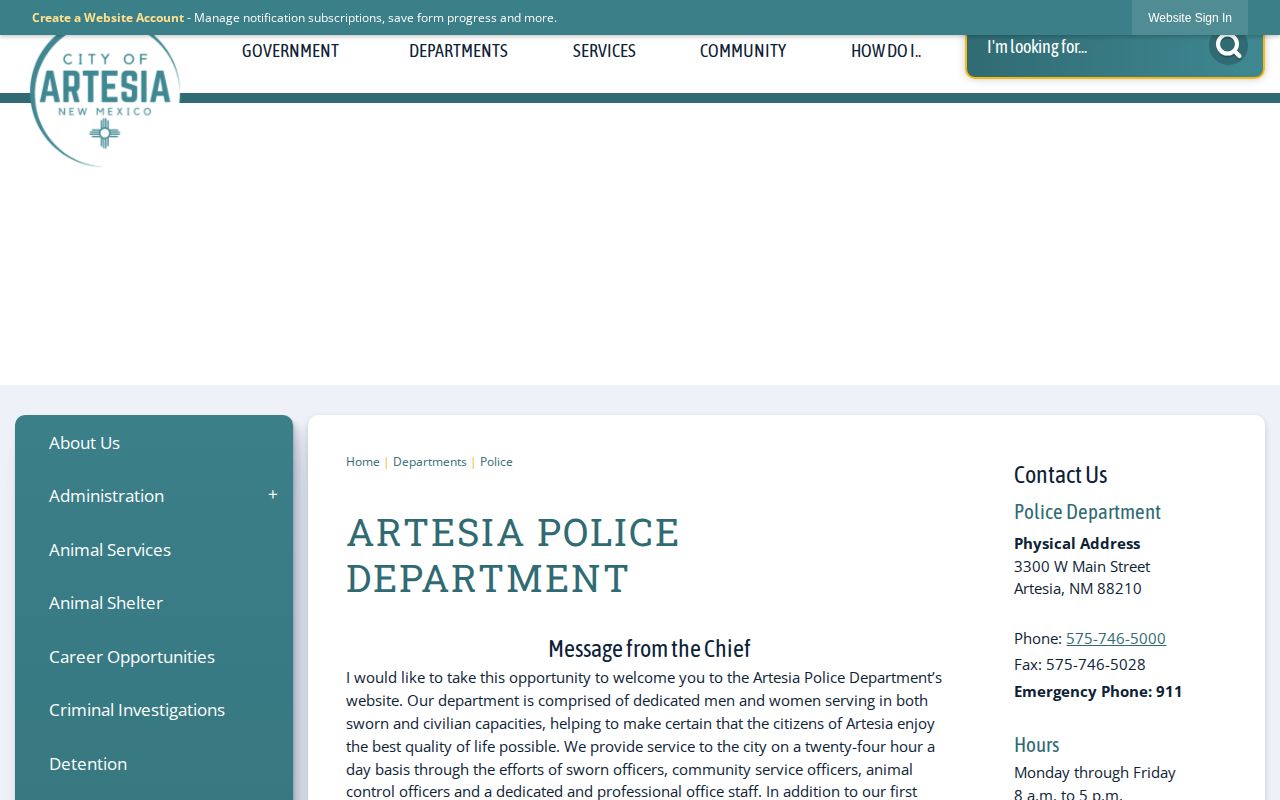Click the Hours heading

click(1036, 745)
